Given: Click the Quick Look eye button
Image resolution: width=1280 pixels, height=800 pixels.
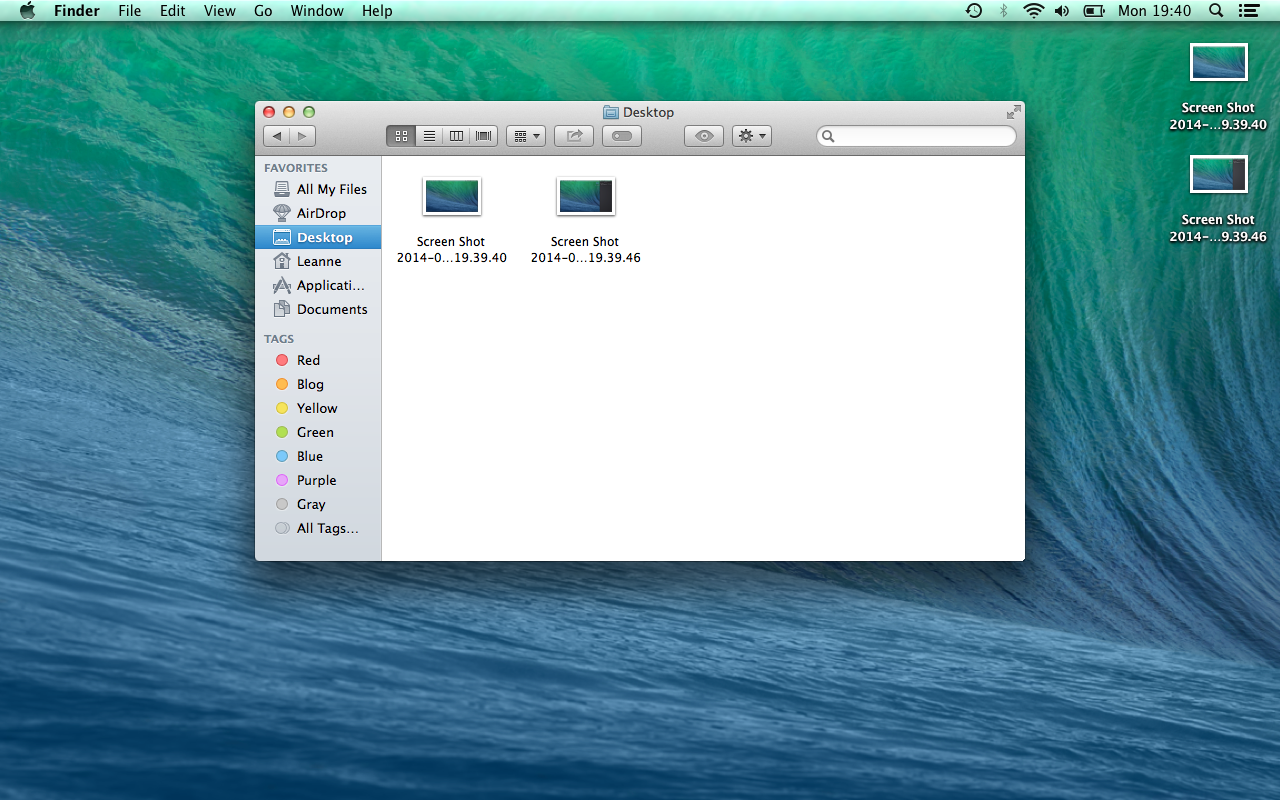Looking at the screenshot, I should 704,136.
